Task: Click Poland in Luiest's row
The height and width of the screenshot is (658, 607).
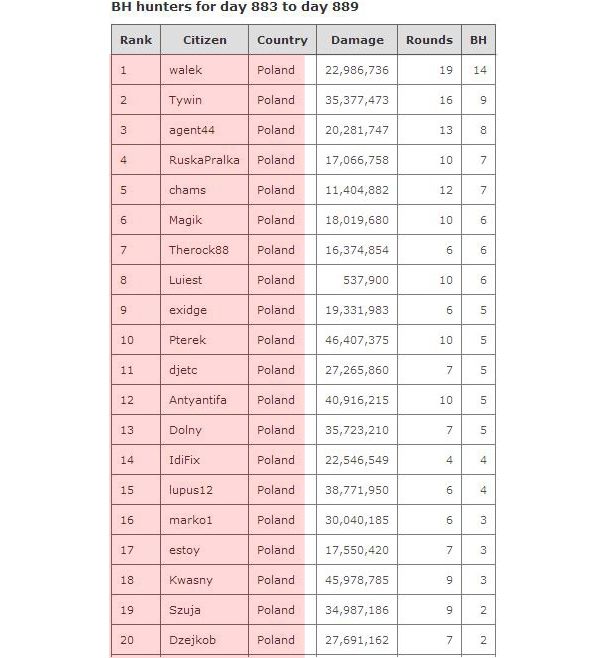Action: pyautogui.click(x=276, y=280)
